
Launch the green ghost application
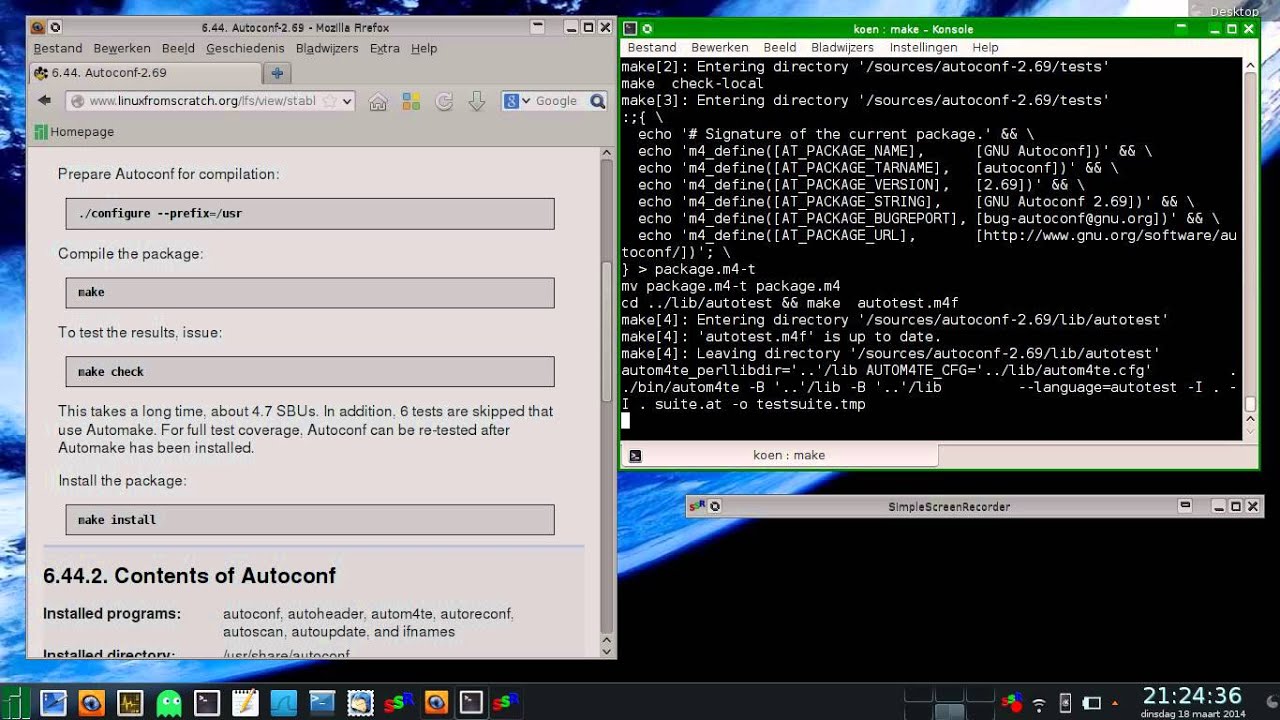pyautogui.click(x=168, y=702)
